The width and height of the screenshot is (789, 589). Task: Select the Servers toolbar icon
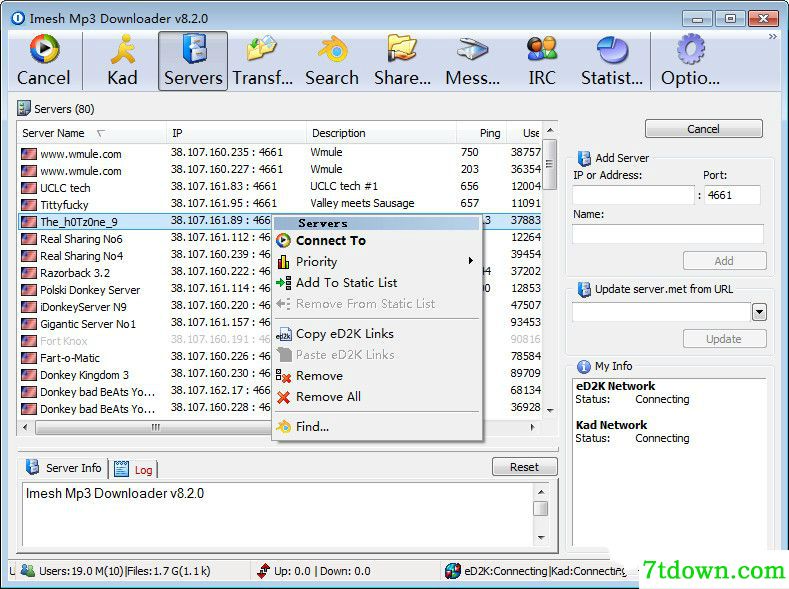[194, 48]
